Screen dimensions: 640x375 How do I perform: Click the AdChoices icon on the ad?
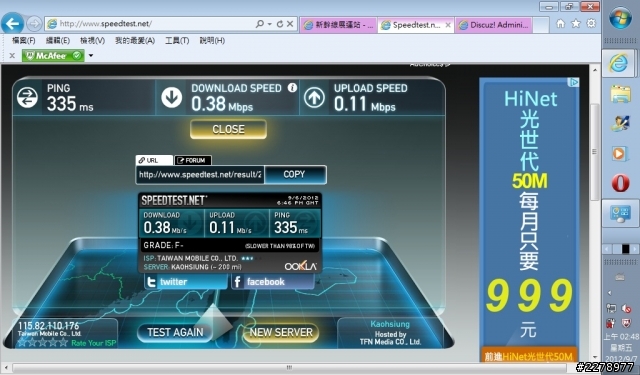click(x=574, y=82)
